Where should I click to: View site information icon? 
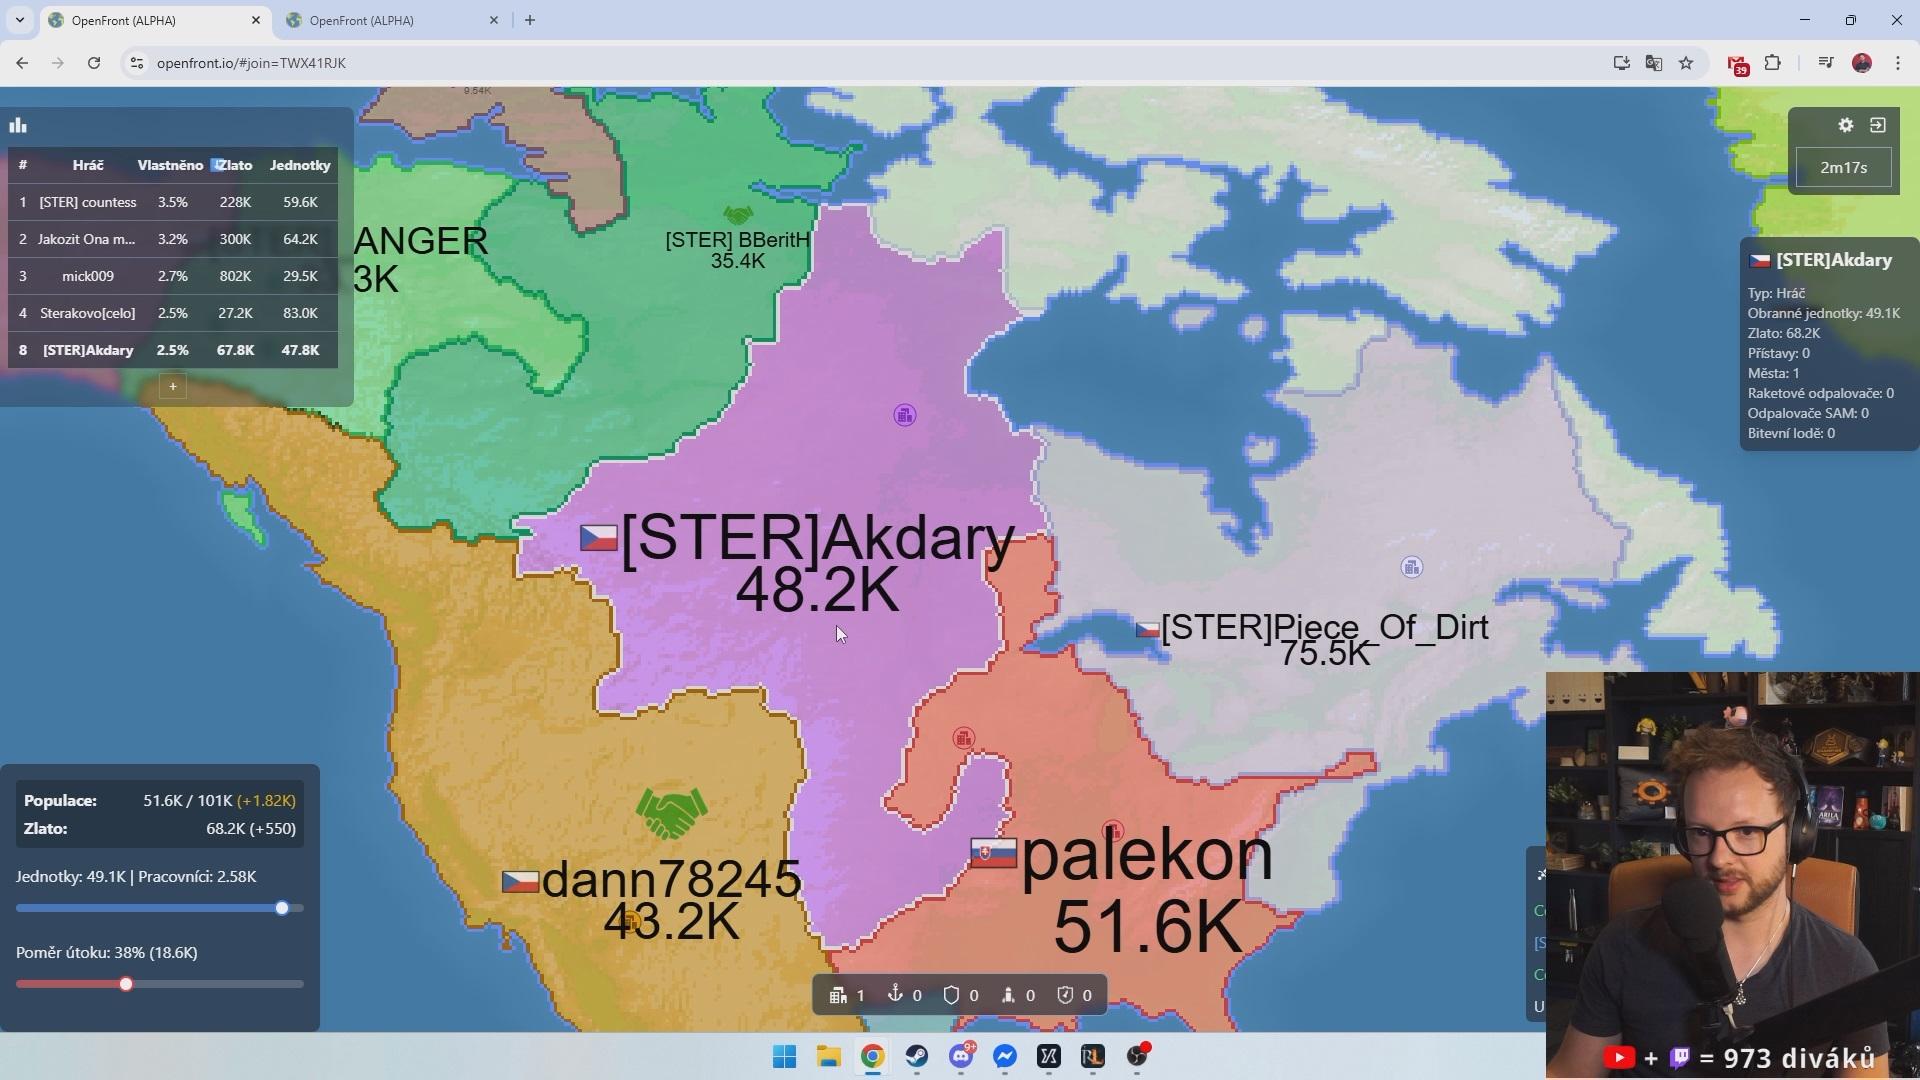point(137,63)
